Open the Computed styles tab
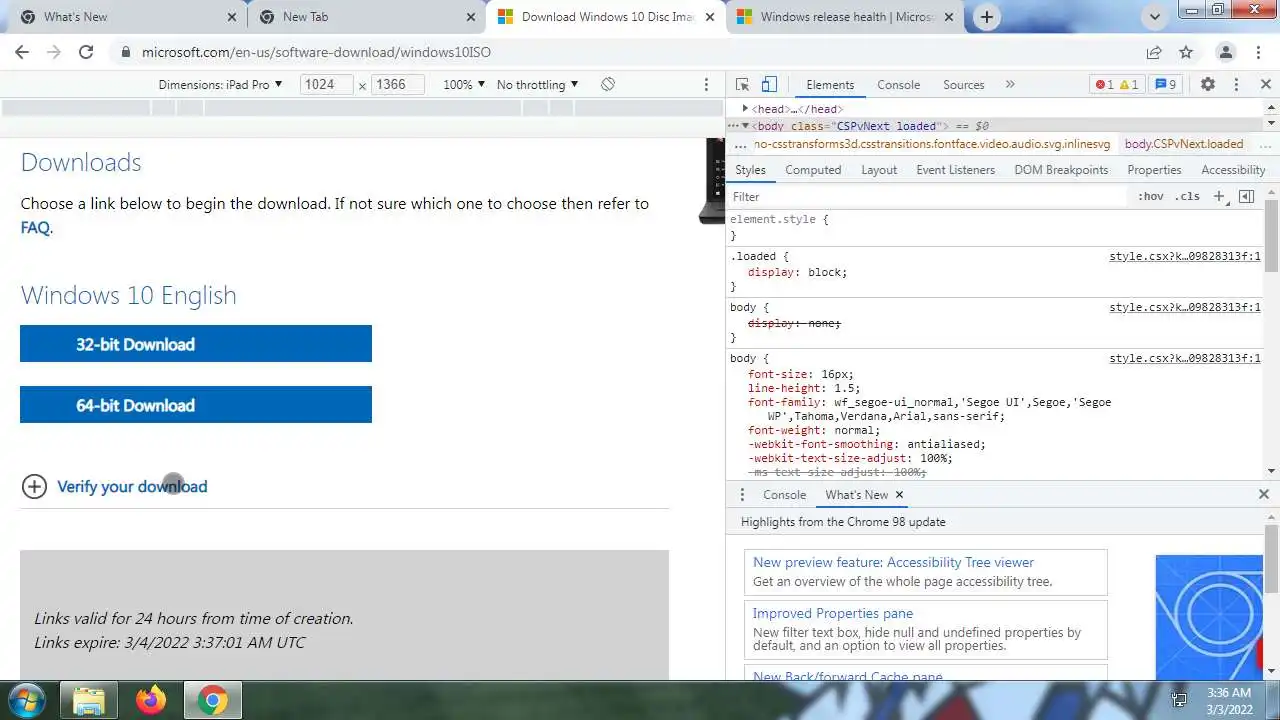1280x720 pixels. 813,170
